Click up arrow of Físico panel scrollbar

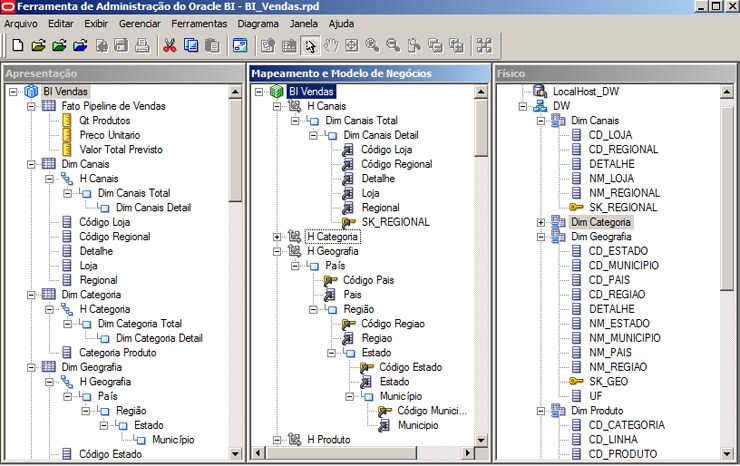727,92
